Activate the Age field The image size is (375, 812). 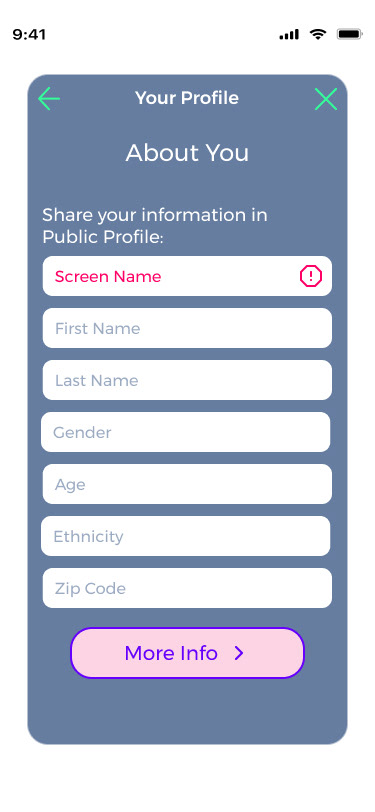[187, 484]
